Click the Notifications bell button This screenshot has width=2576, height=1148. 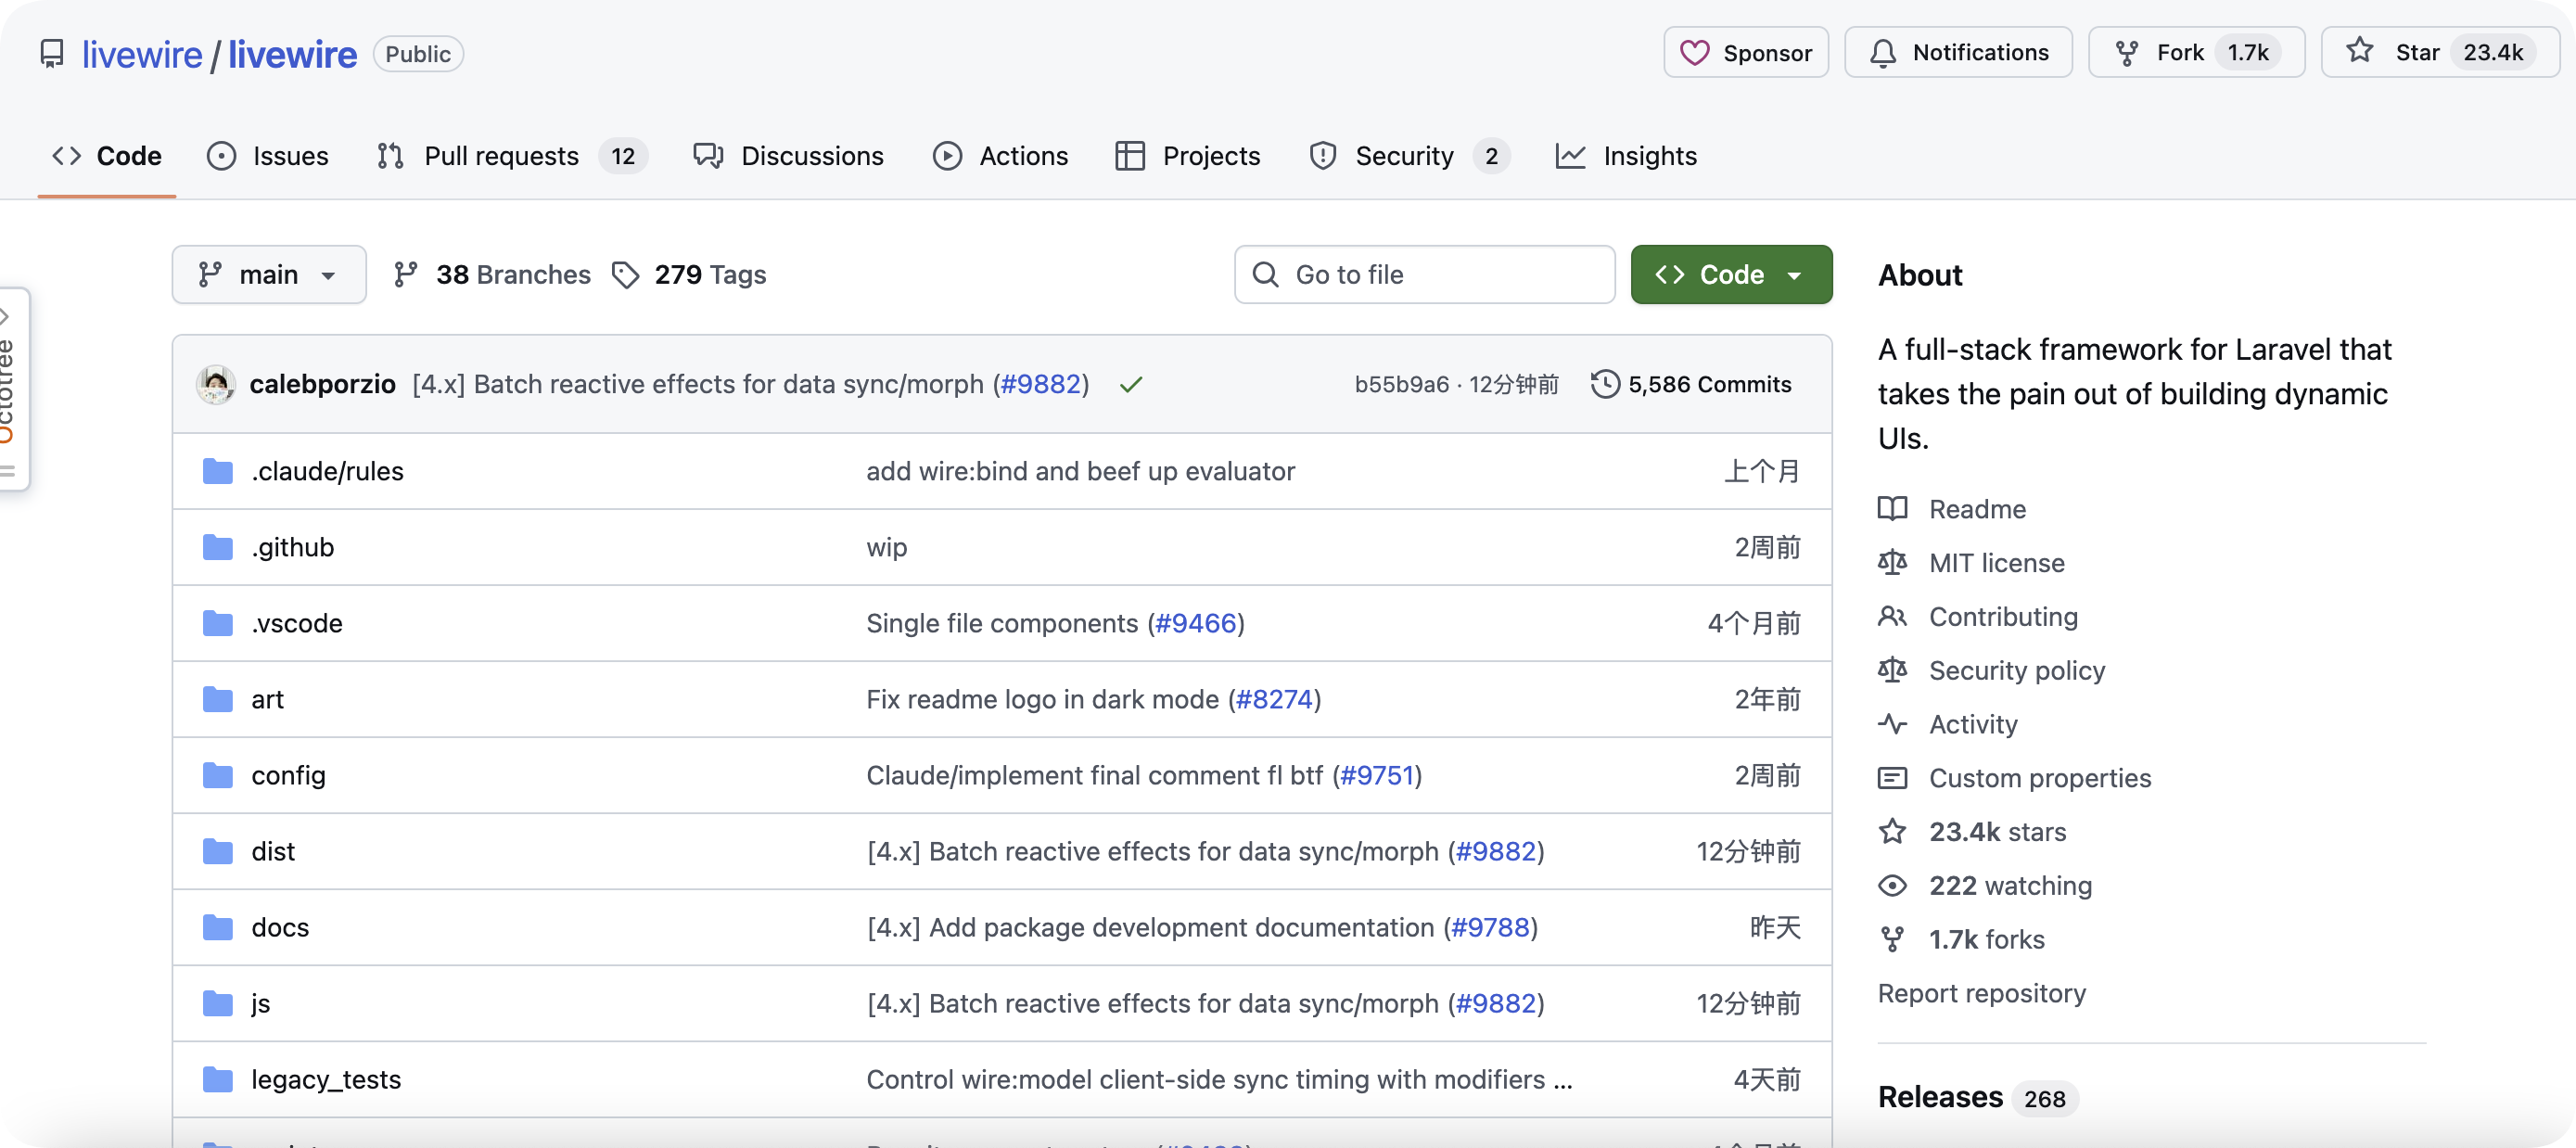(x=1957, y=53)
